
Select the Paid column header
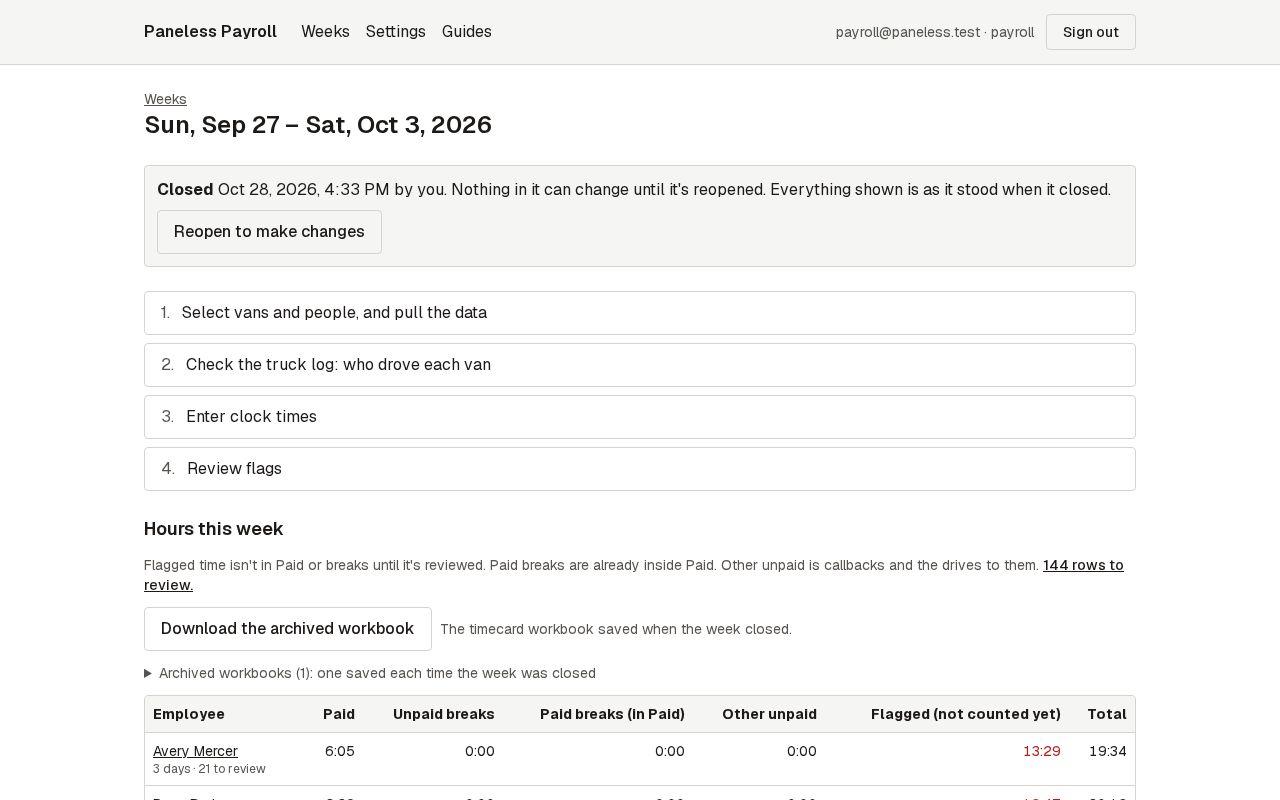(x=339, y=714)
